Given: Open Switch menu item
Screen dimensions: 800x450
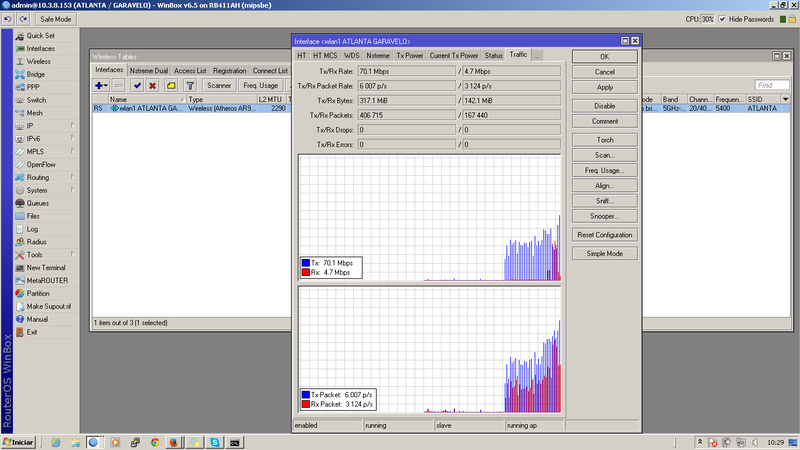Looking at the screenshot, I should (x=36, y=100).
